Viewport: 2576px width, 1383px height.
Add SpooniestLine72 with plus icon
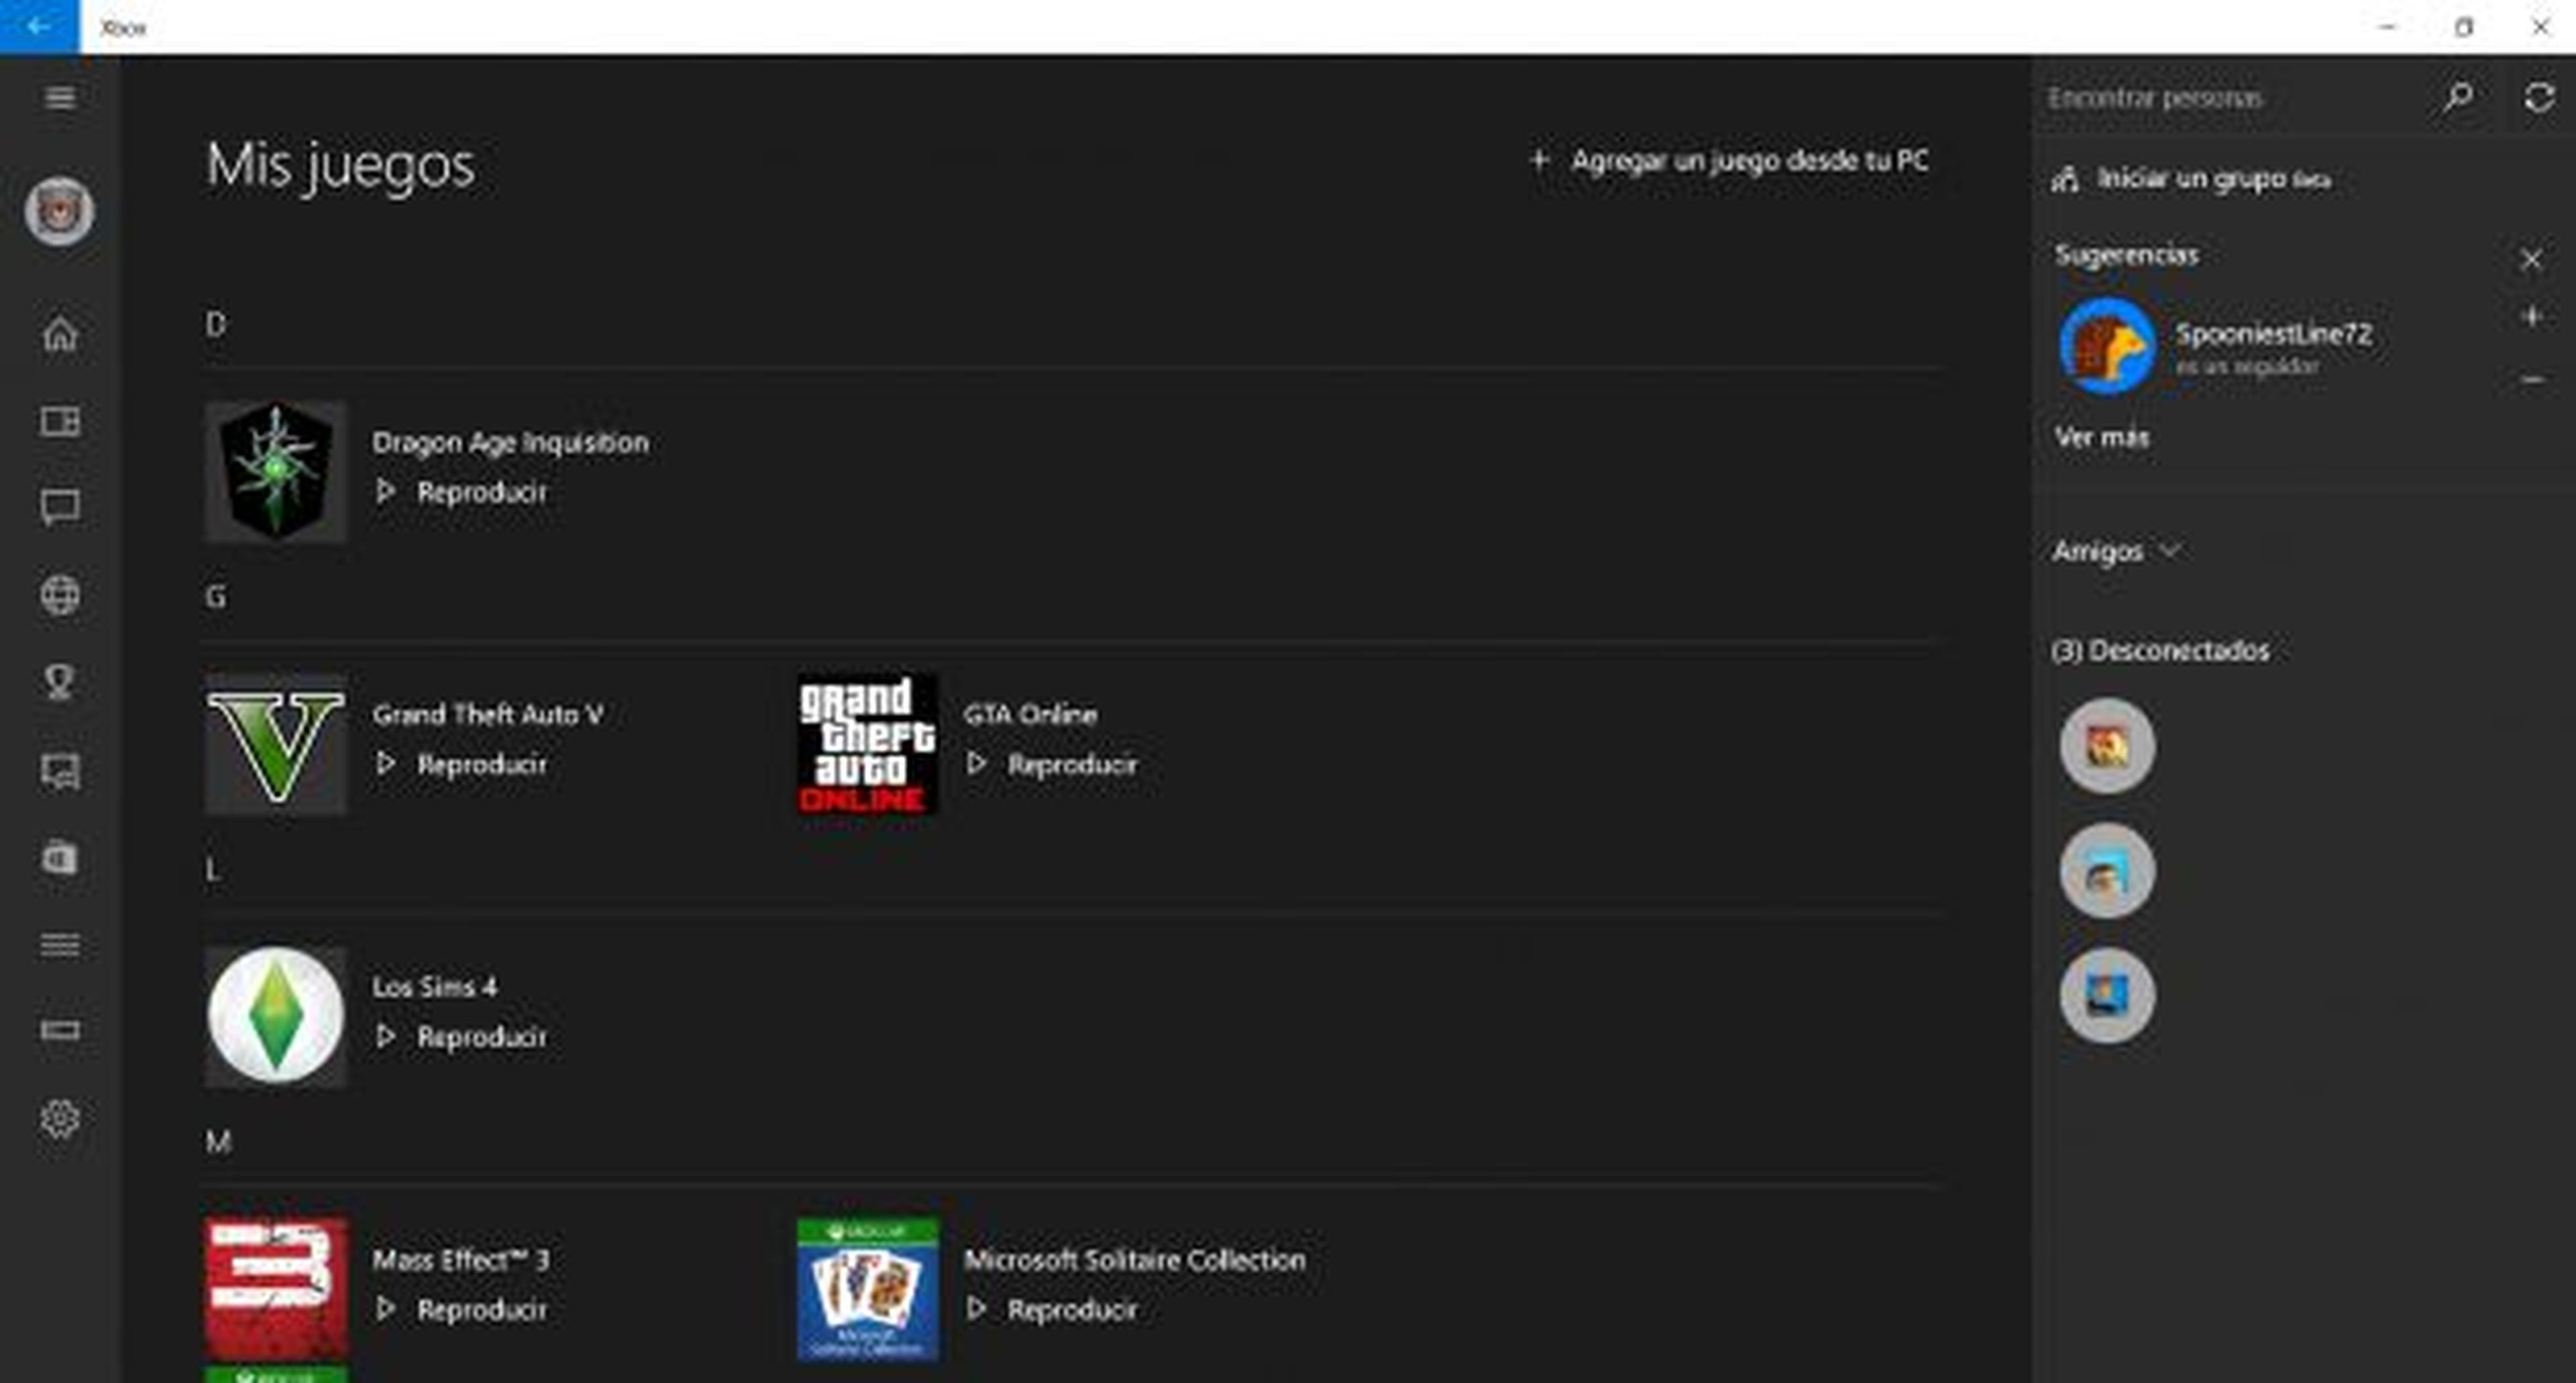tap(2531, 317)
